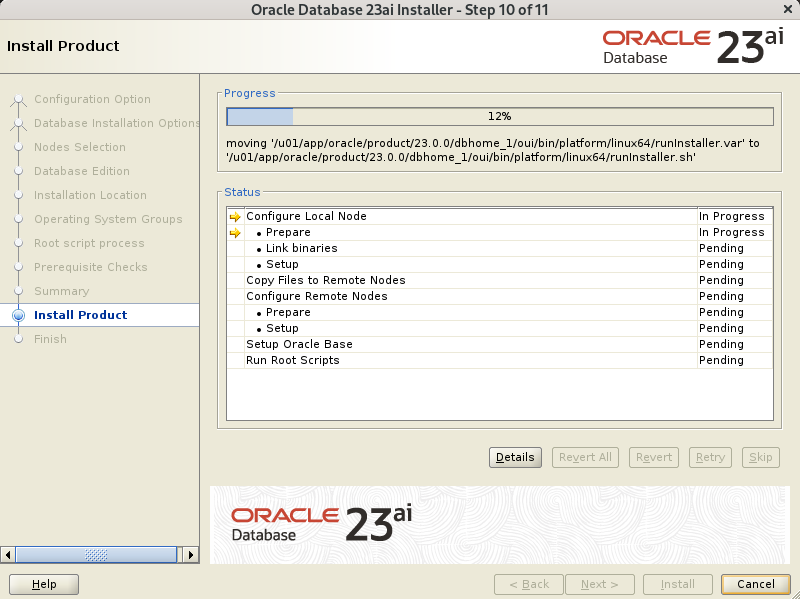This screenshot has height=599, width=800.
Task: Select the Configuration Option step
Action: pos(92,99)
